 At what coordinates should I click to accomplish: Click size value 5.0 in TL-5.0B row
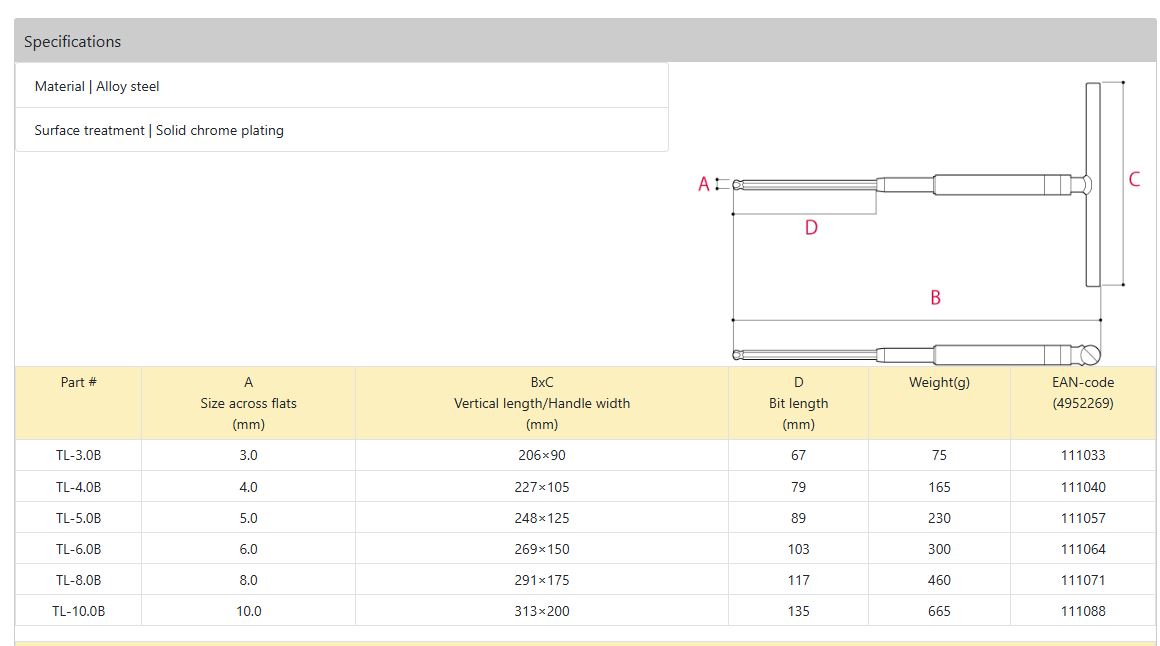click(249, 518)
